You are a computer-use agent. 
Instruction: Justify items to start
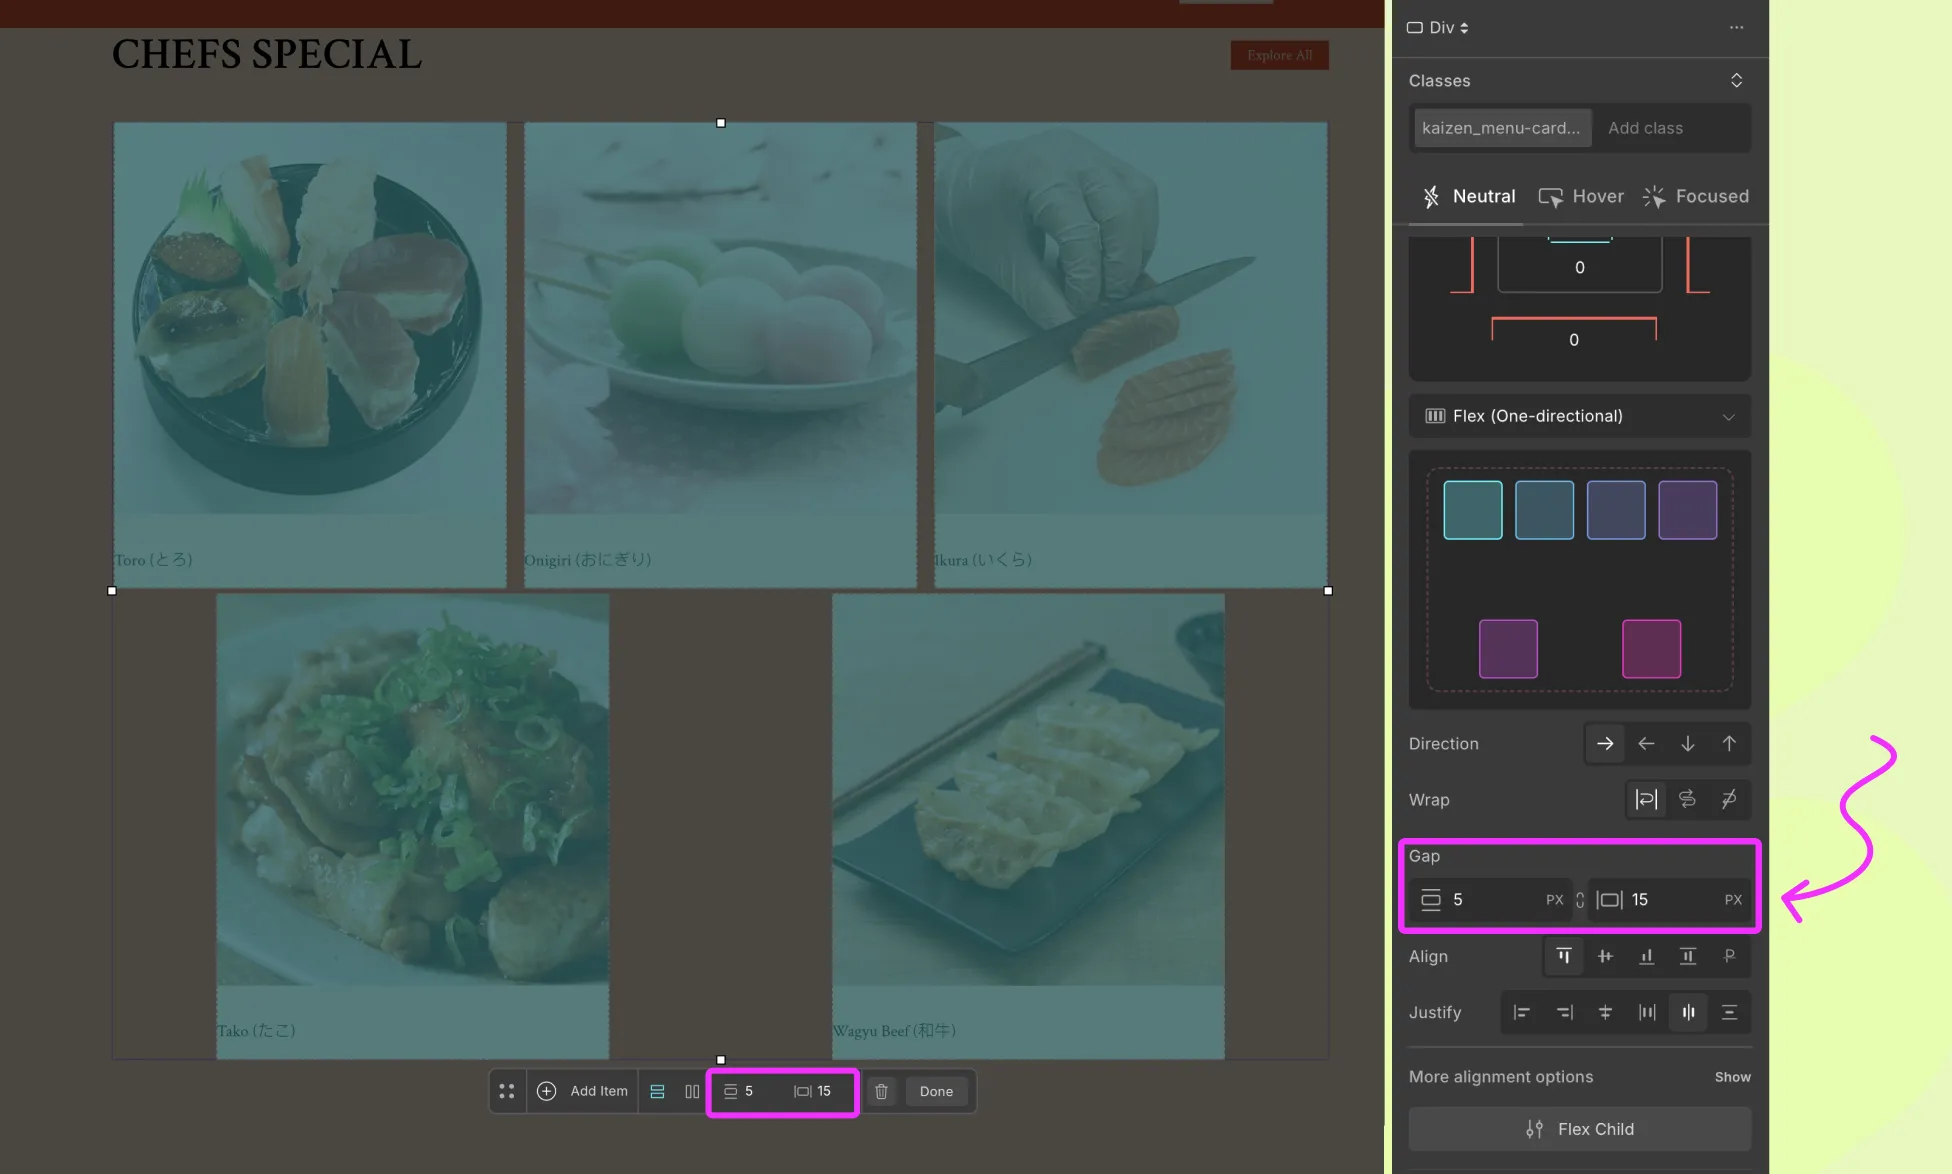(1522, 1012)
